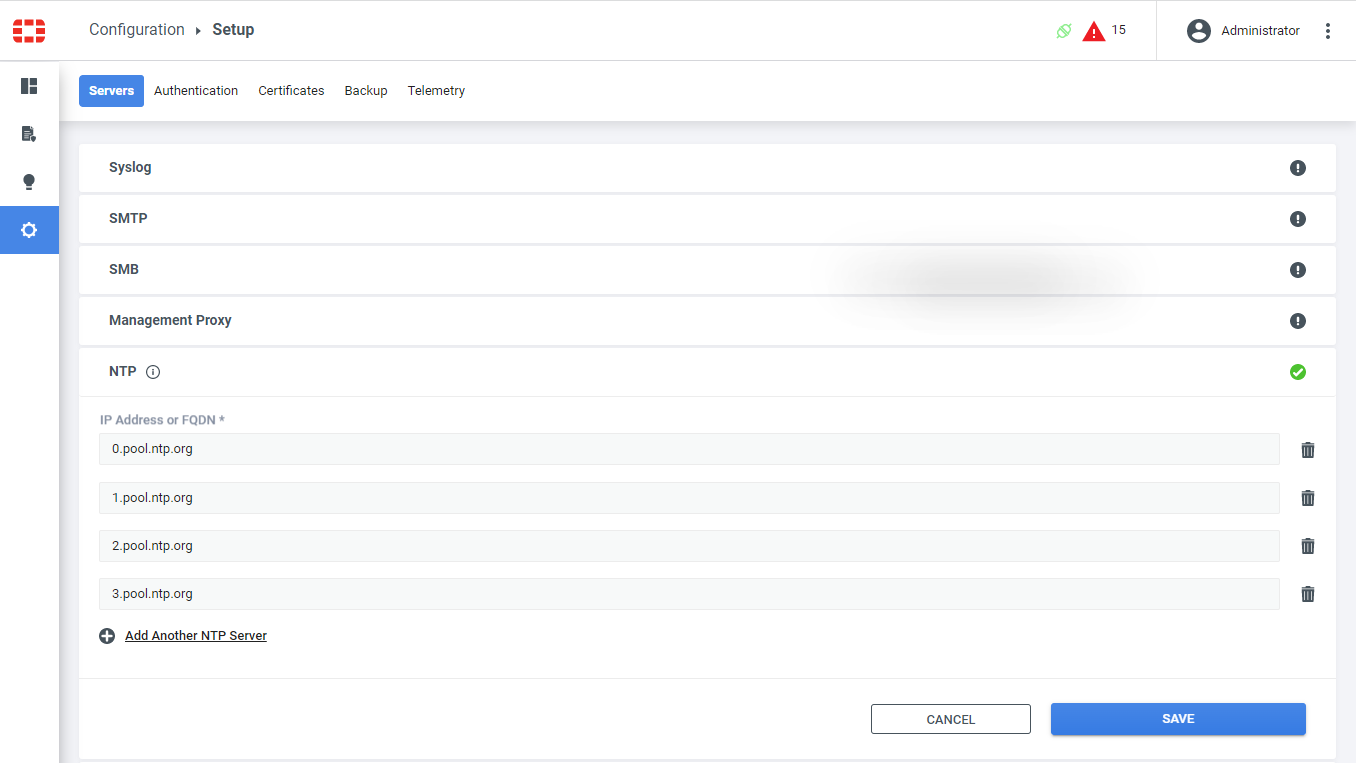
Task: Switch to the Authentication tab
Action: 196,90
